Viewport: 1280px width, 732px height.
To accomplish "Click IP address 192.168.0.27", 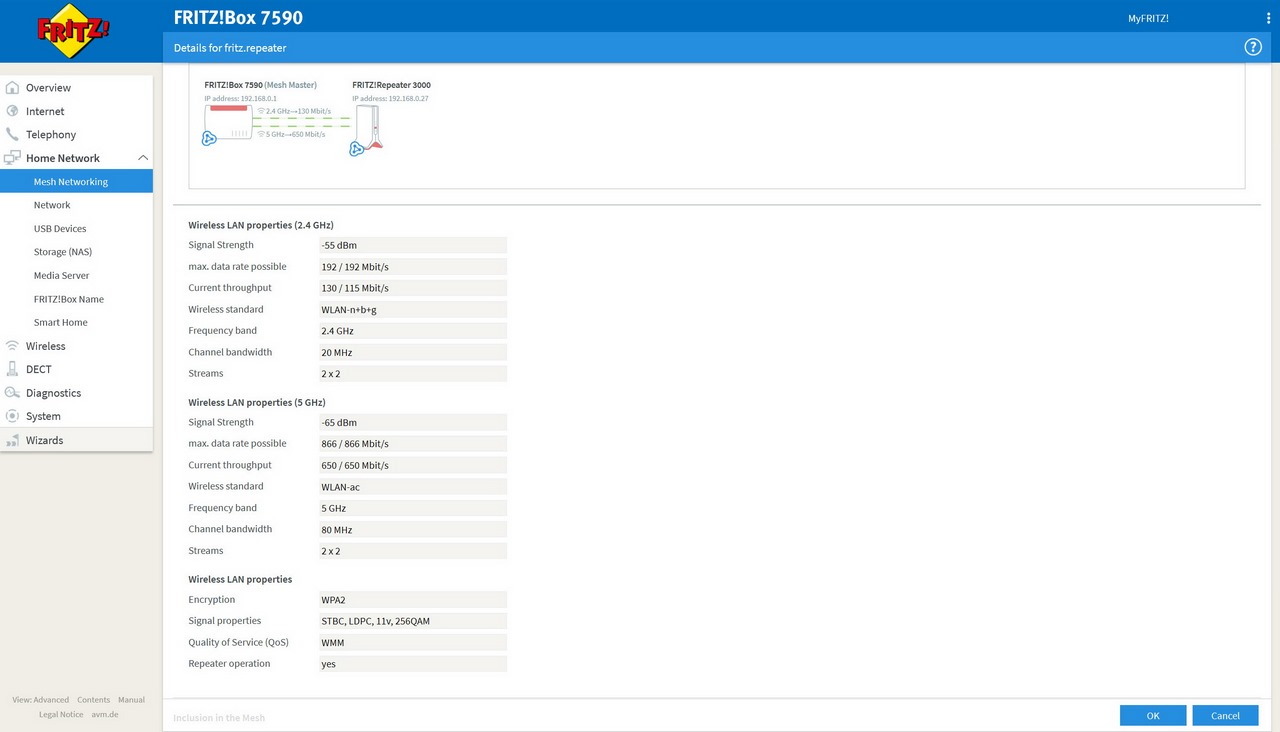I will coord(390,99).
